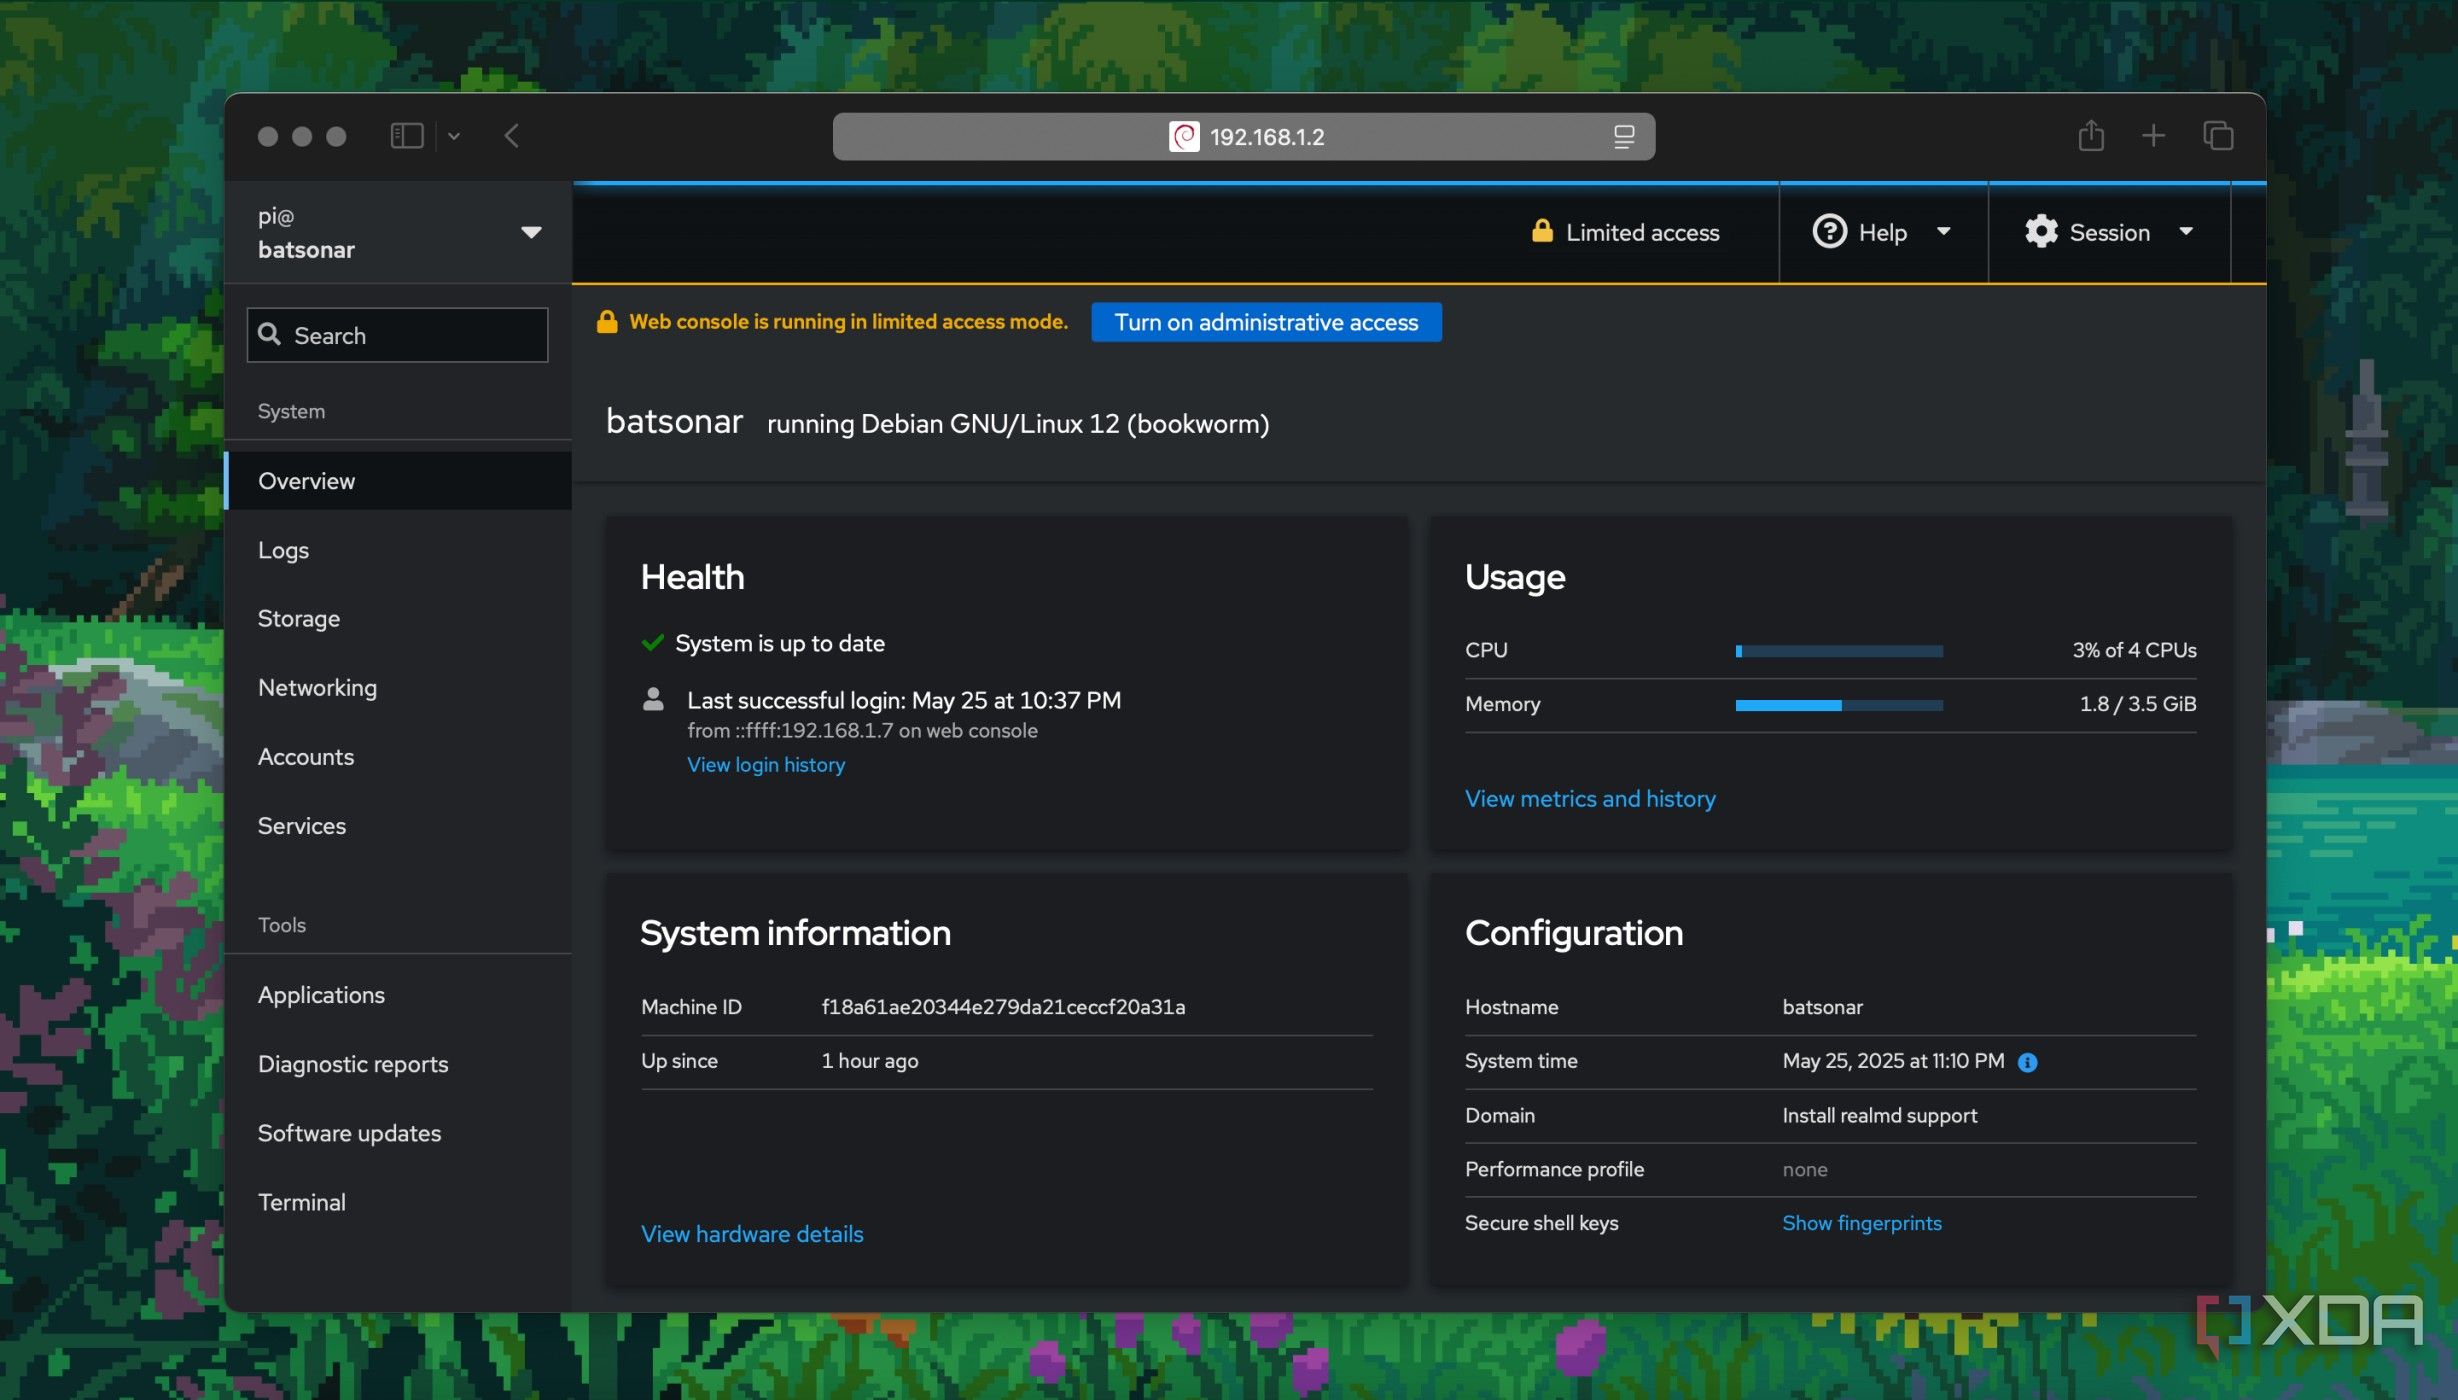Open the Help dropdown menu

(1882, 233)
